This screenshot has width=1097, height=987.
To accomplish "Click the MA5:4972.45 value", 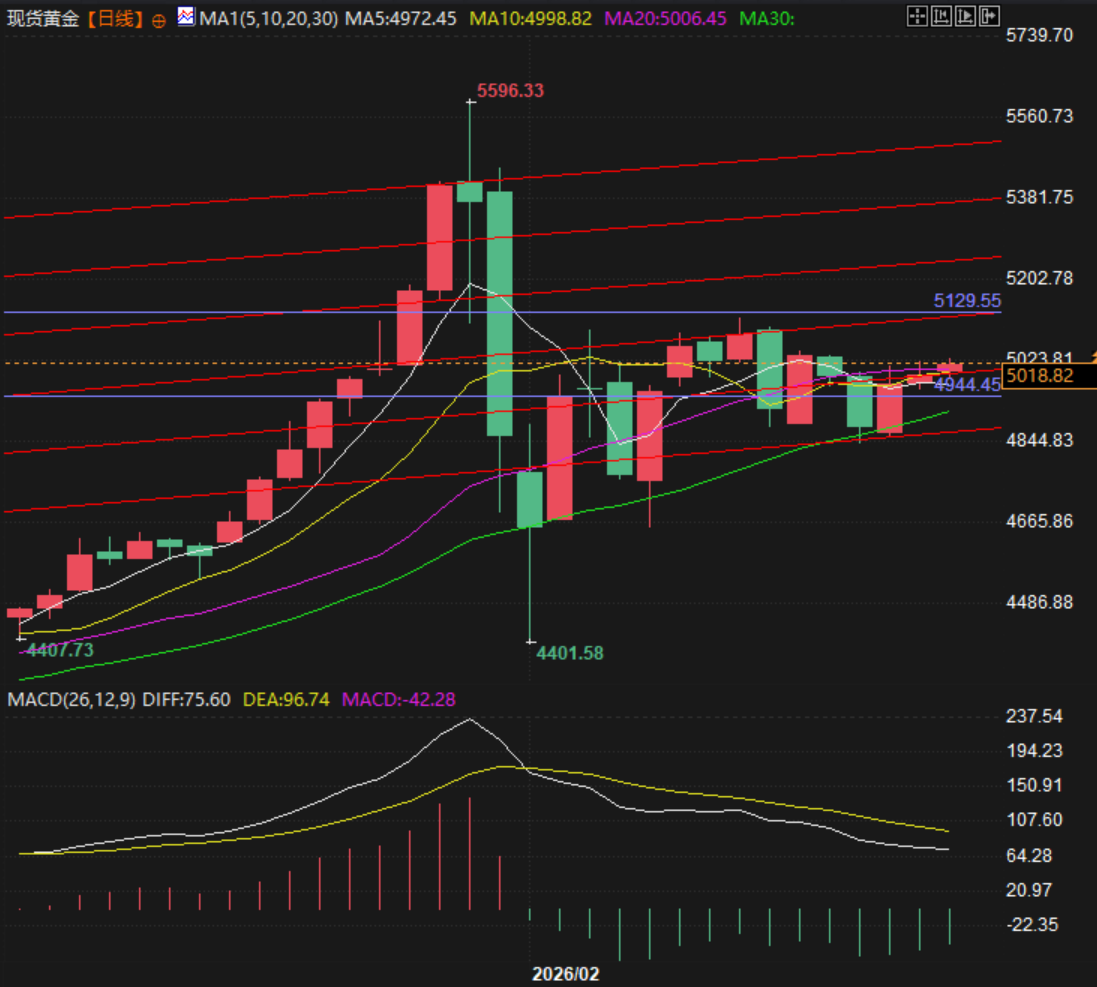I will (x=401, y=19).
